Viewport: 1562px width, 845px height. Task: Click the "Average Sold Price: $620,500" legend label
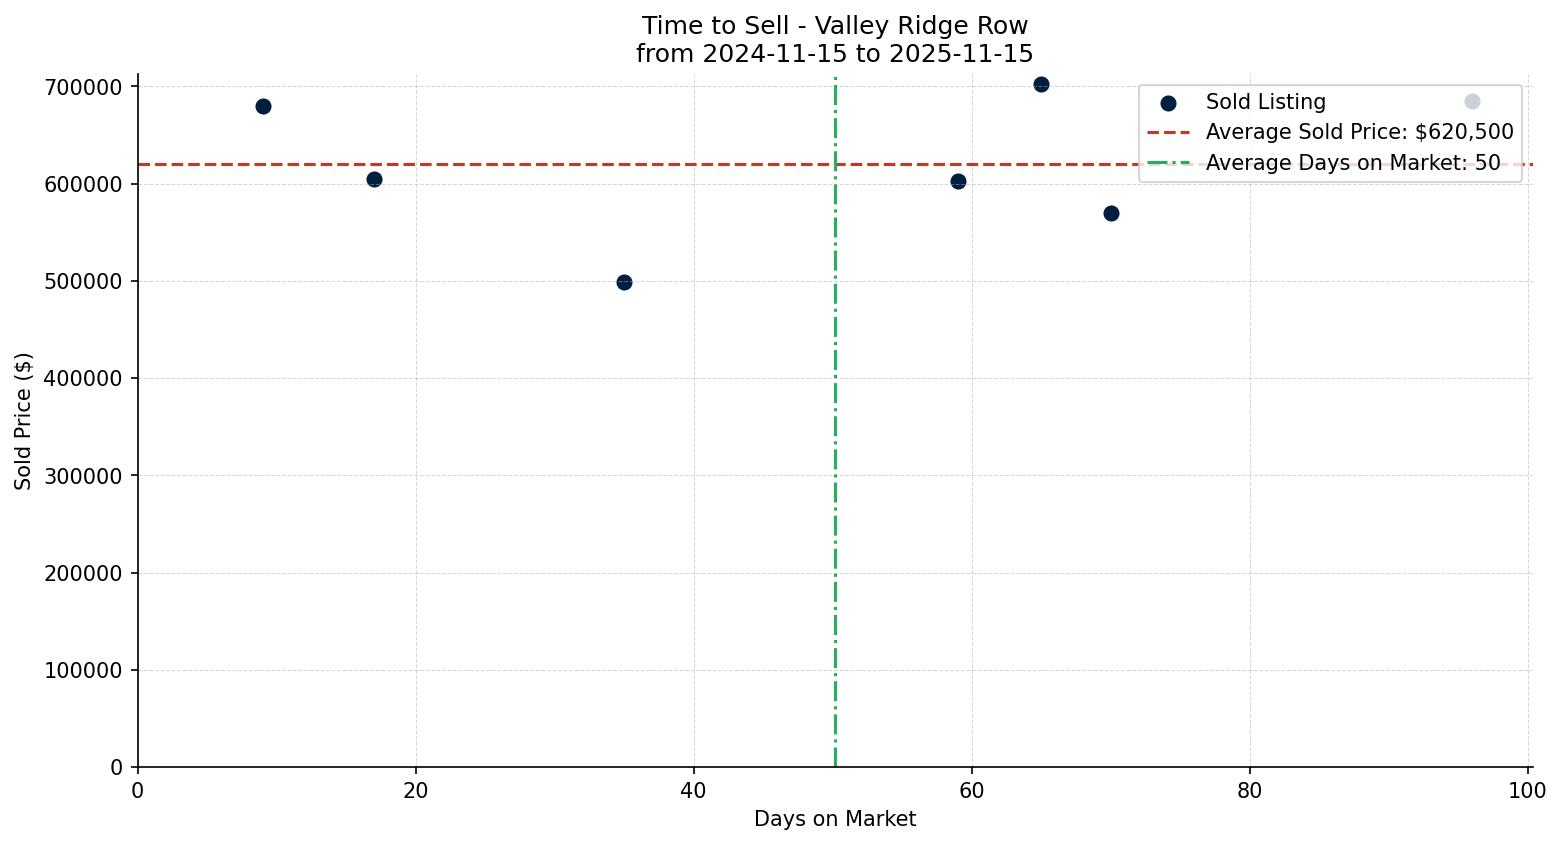(x=1359, y=132)
